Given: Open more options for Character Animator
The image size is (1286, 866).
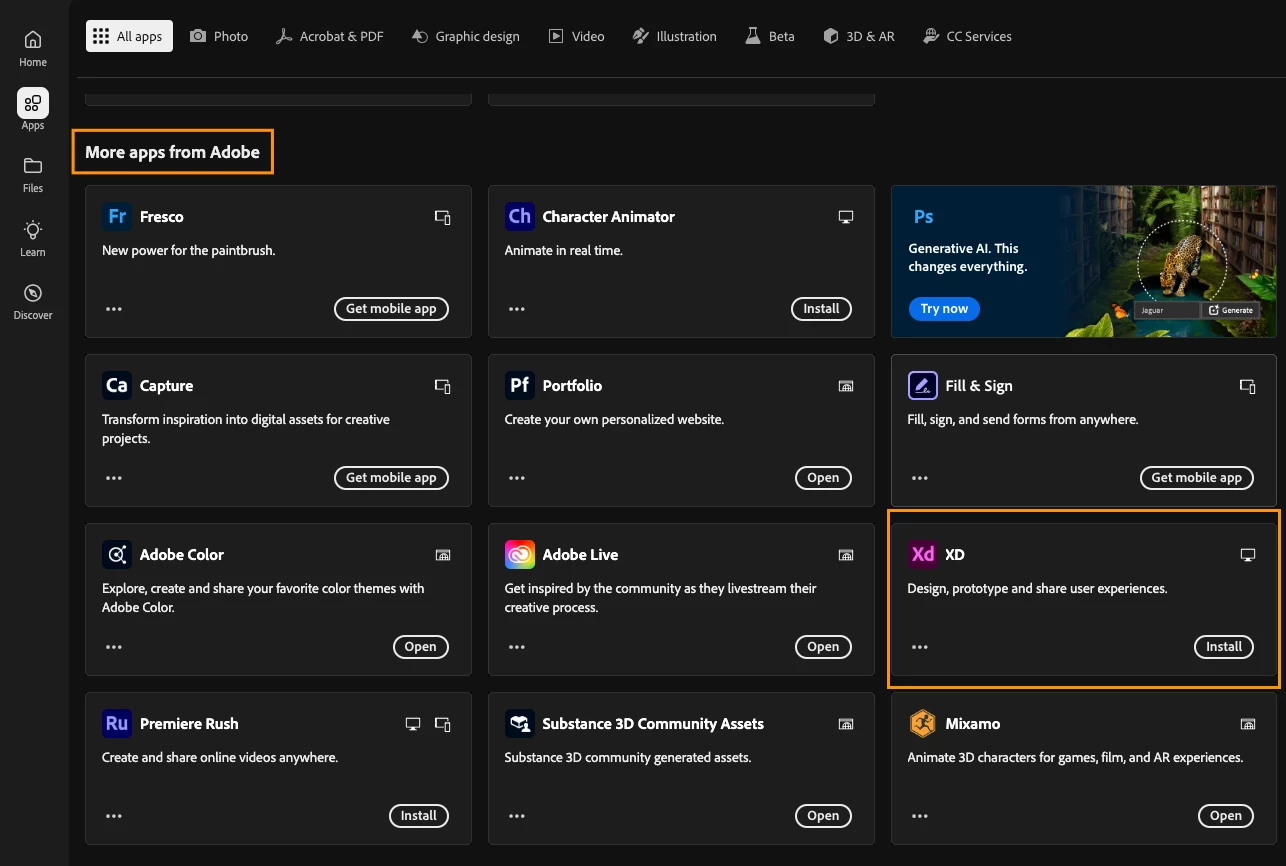Looking at the screenshot, I should (517, 309).
